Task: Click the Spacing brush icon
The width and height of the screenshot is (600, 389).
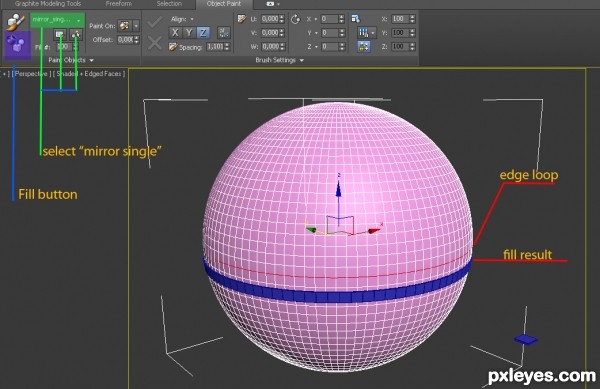Action: coord(173,47)
